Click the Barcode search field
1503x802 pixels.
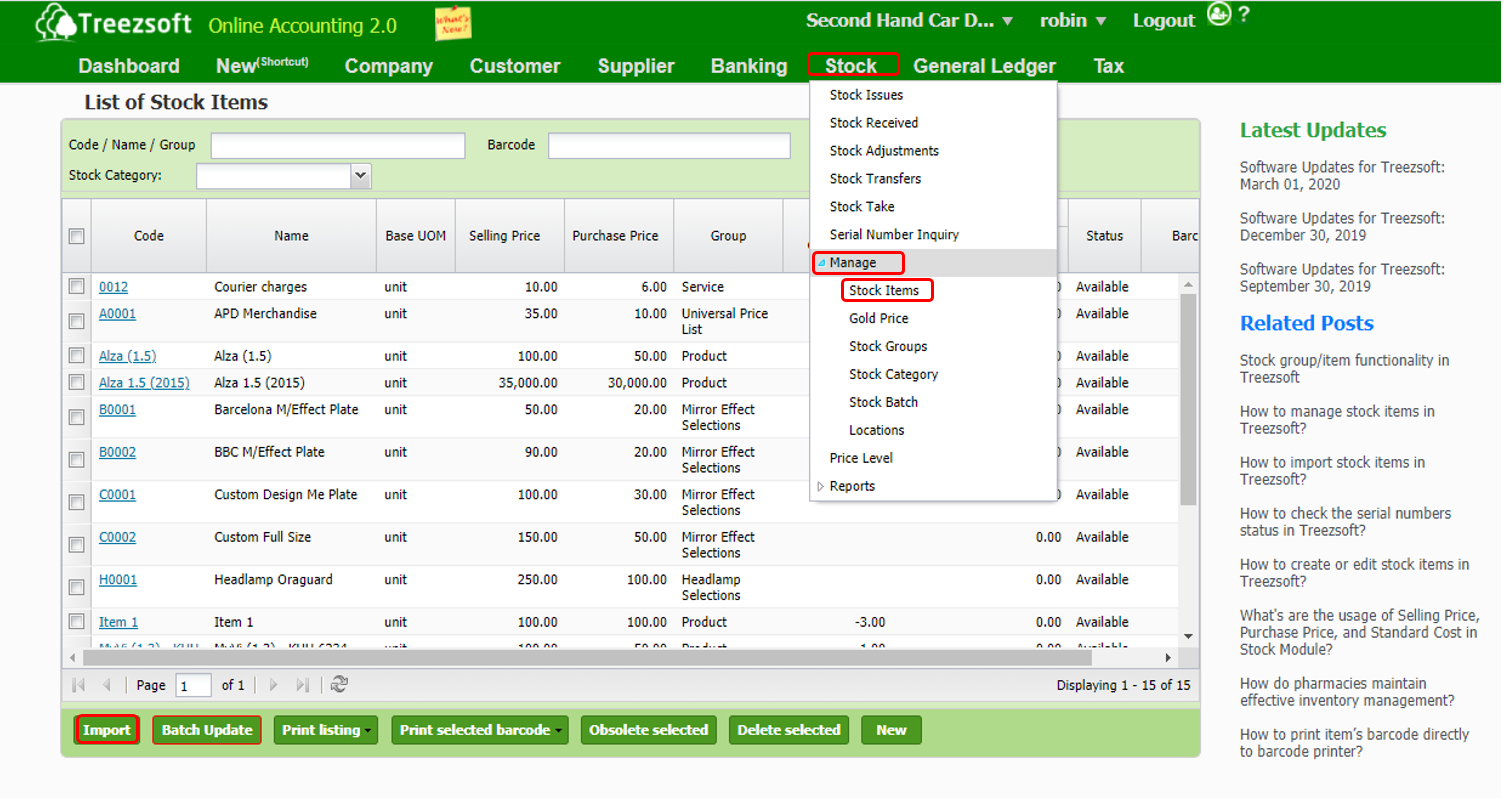point(669,146)
